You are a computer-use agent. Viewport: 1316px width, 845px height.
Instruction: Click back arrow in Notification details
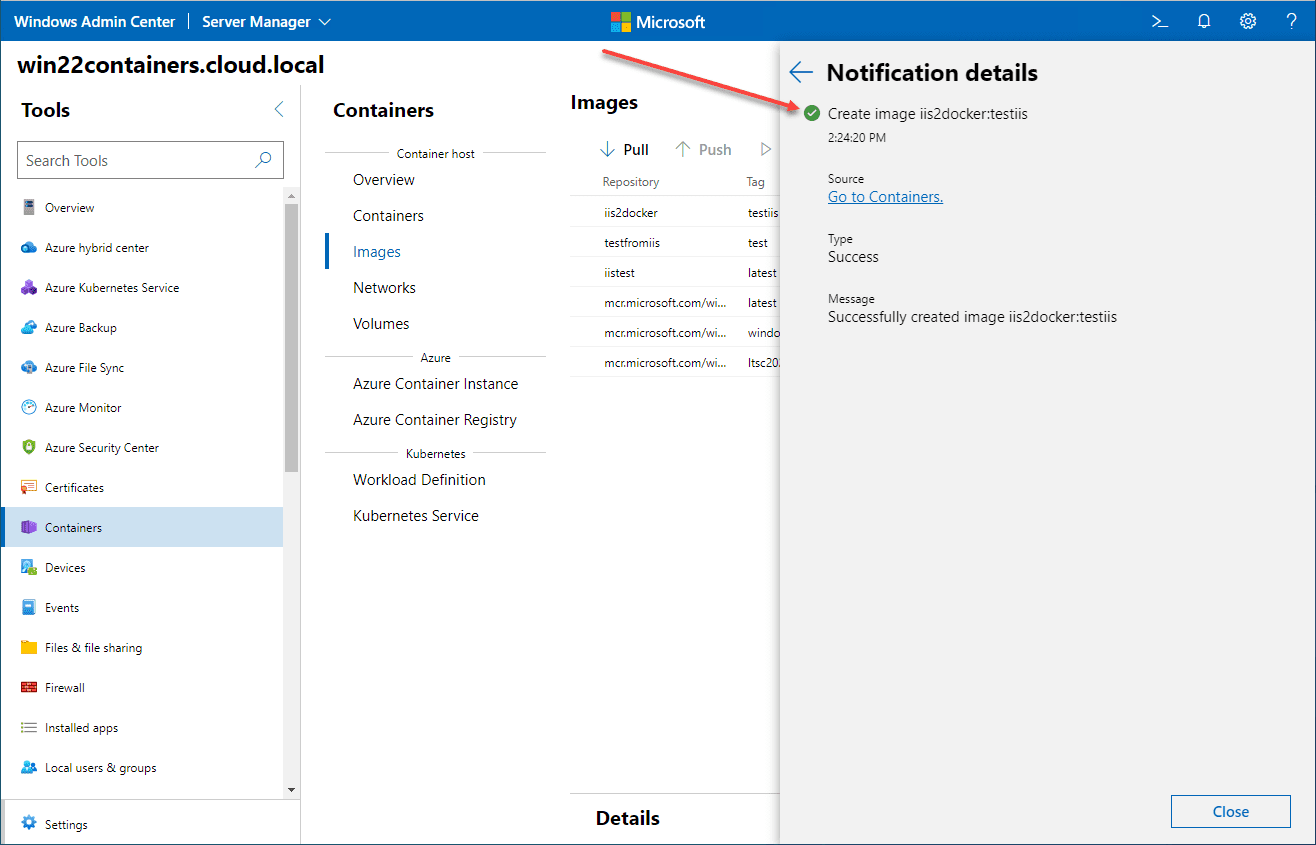coord(801,72)
